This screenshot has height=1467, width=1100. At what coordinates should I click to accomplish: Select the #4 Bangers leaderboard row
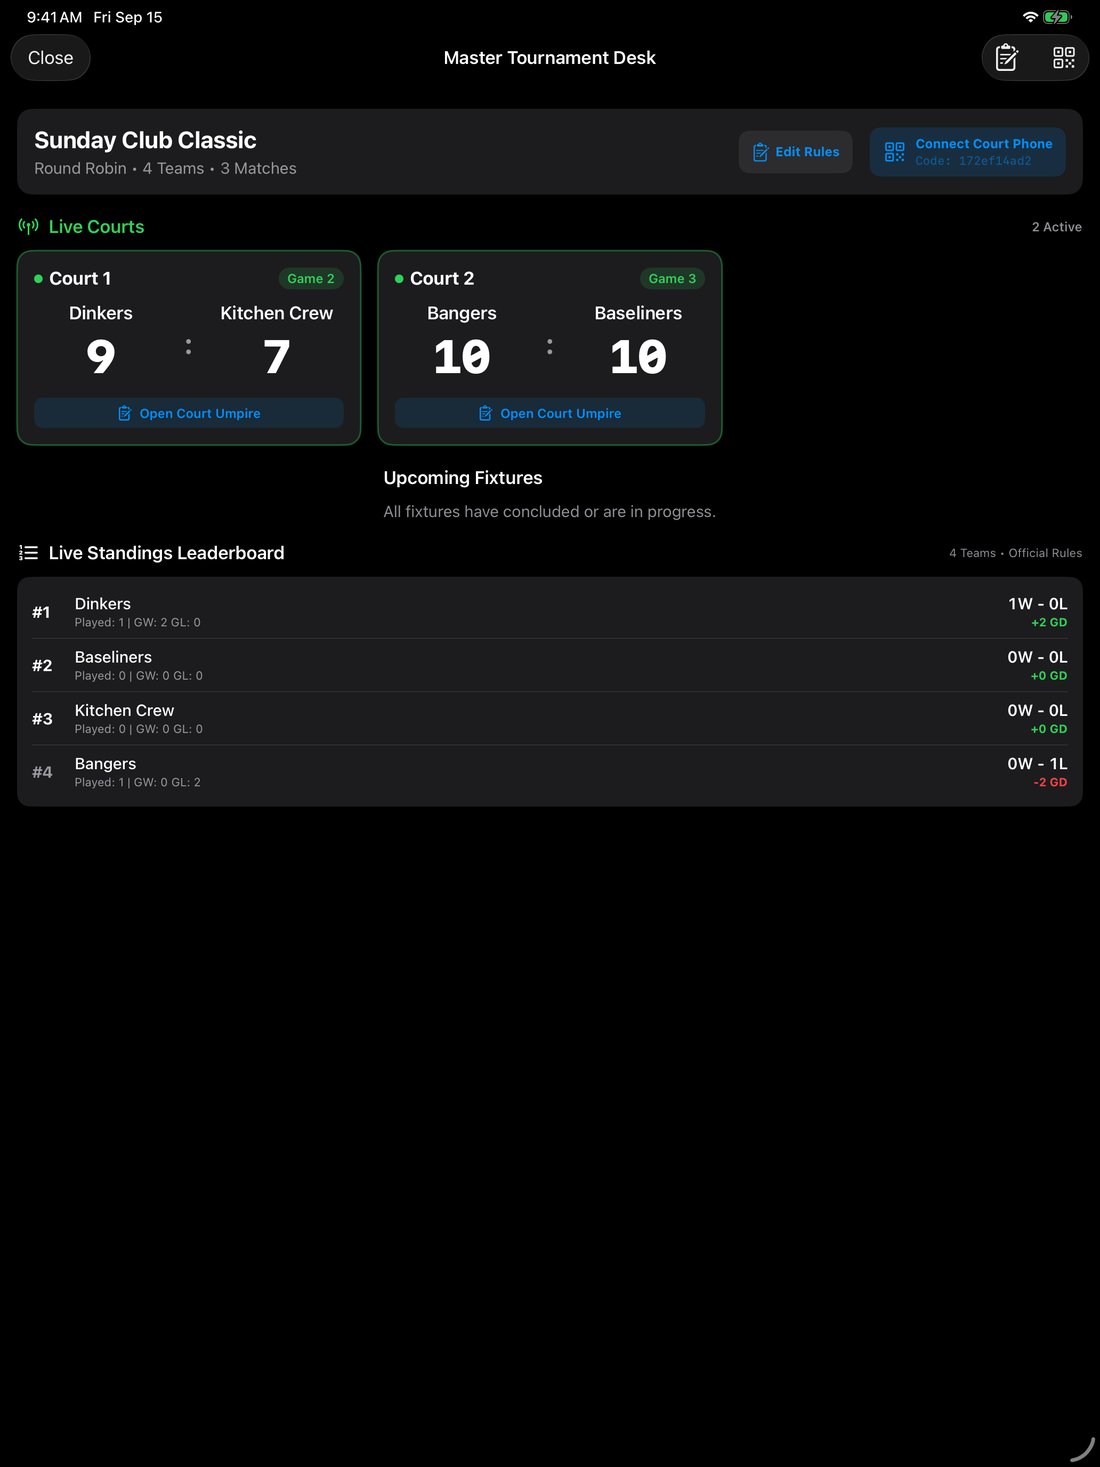click(x=550, y=772)
